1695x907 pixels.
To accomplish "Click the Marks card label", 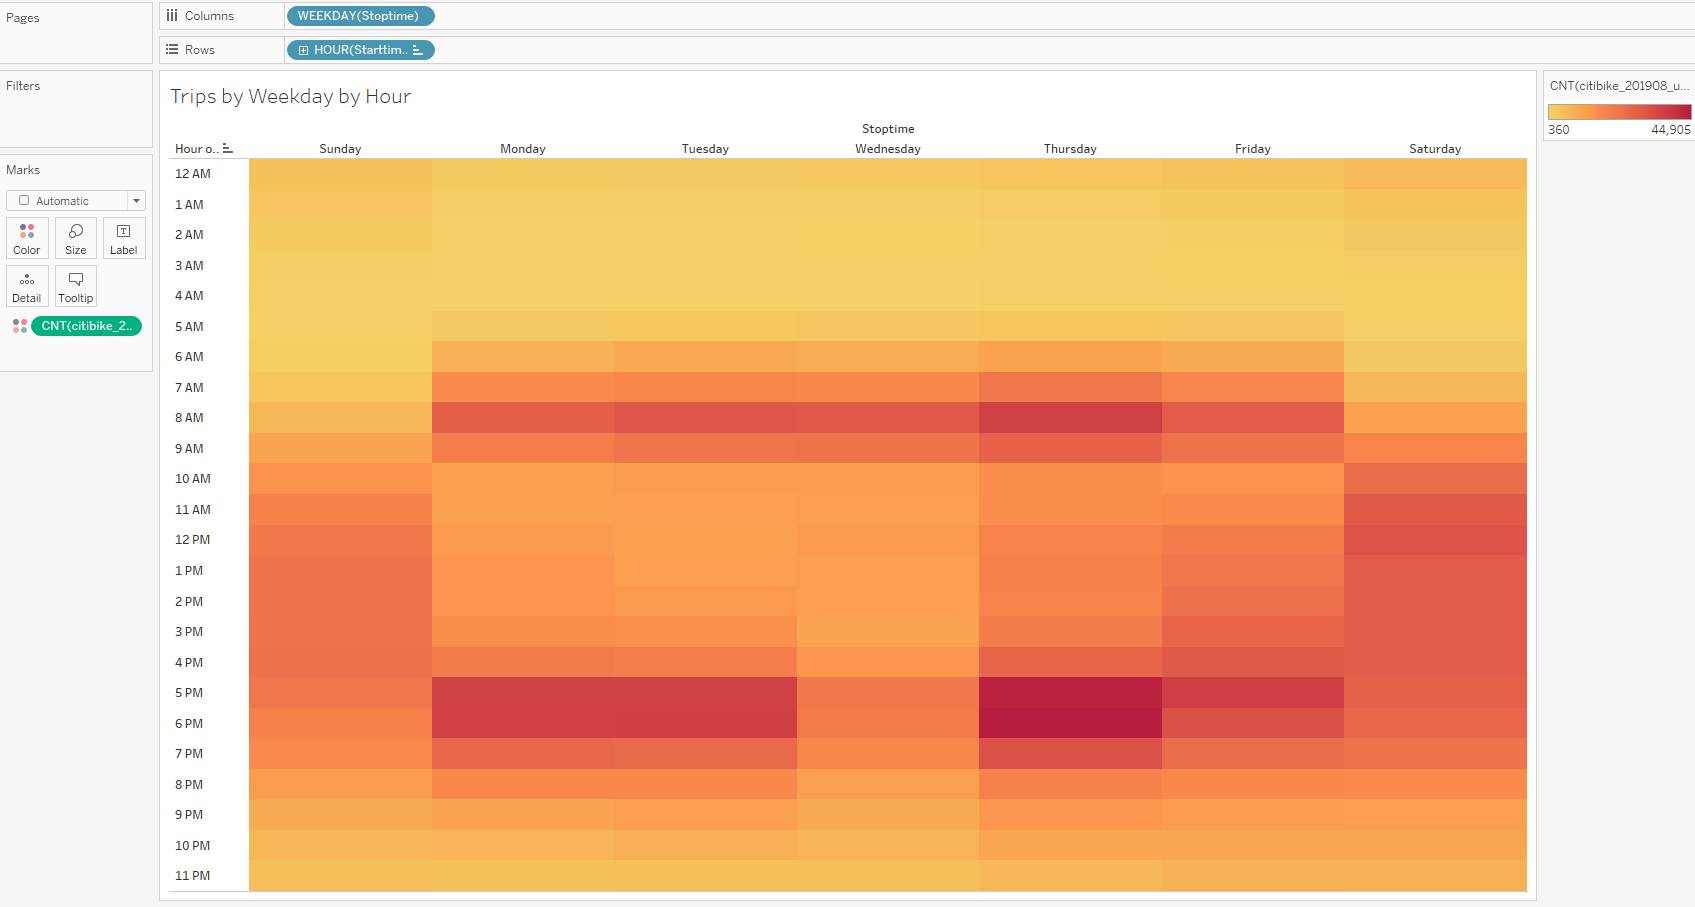I will click(23, 169).
